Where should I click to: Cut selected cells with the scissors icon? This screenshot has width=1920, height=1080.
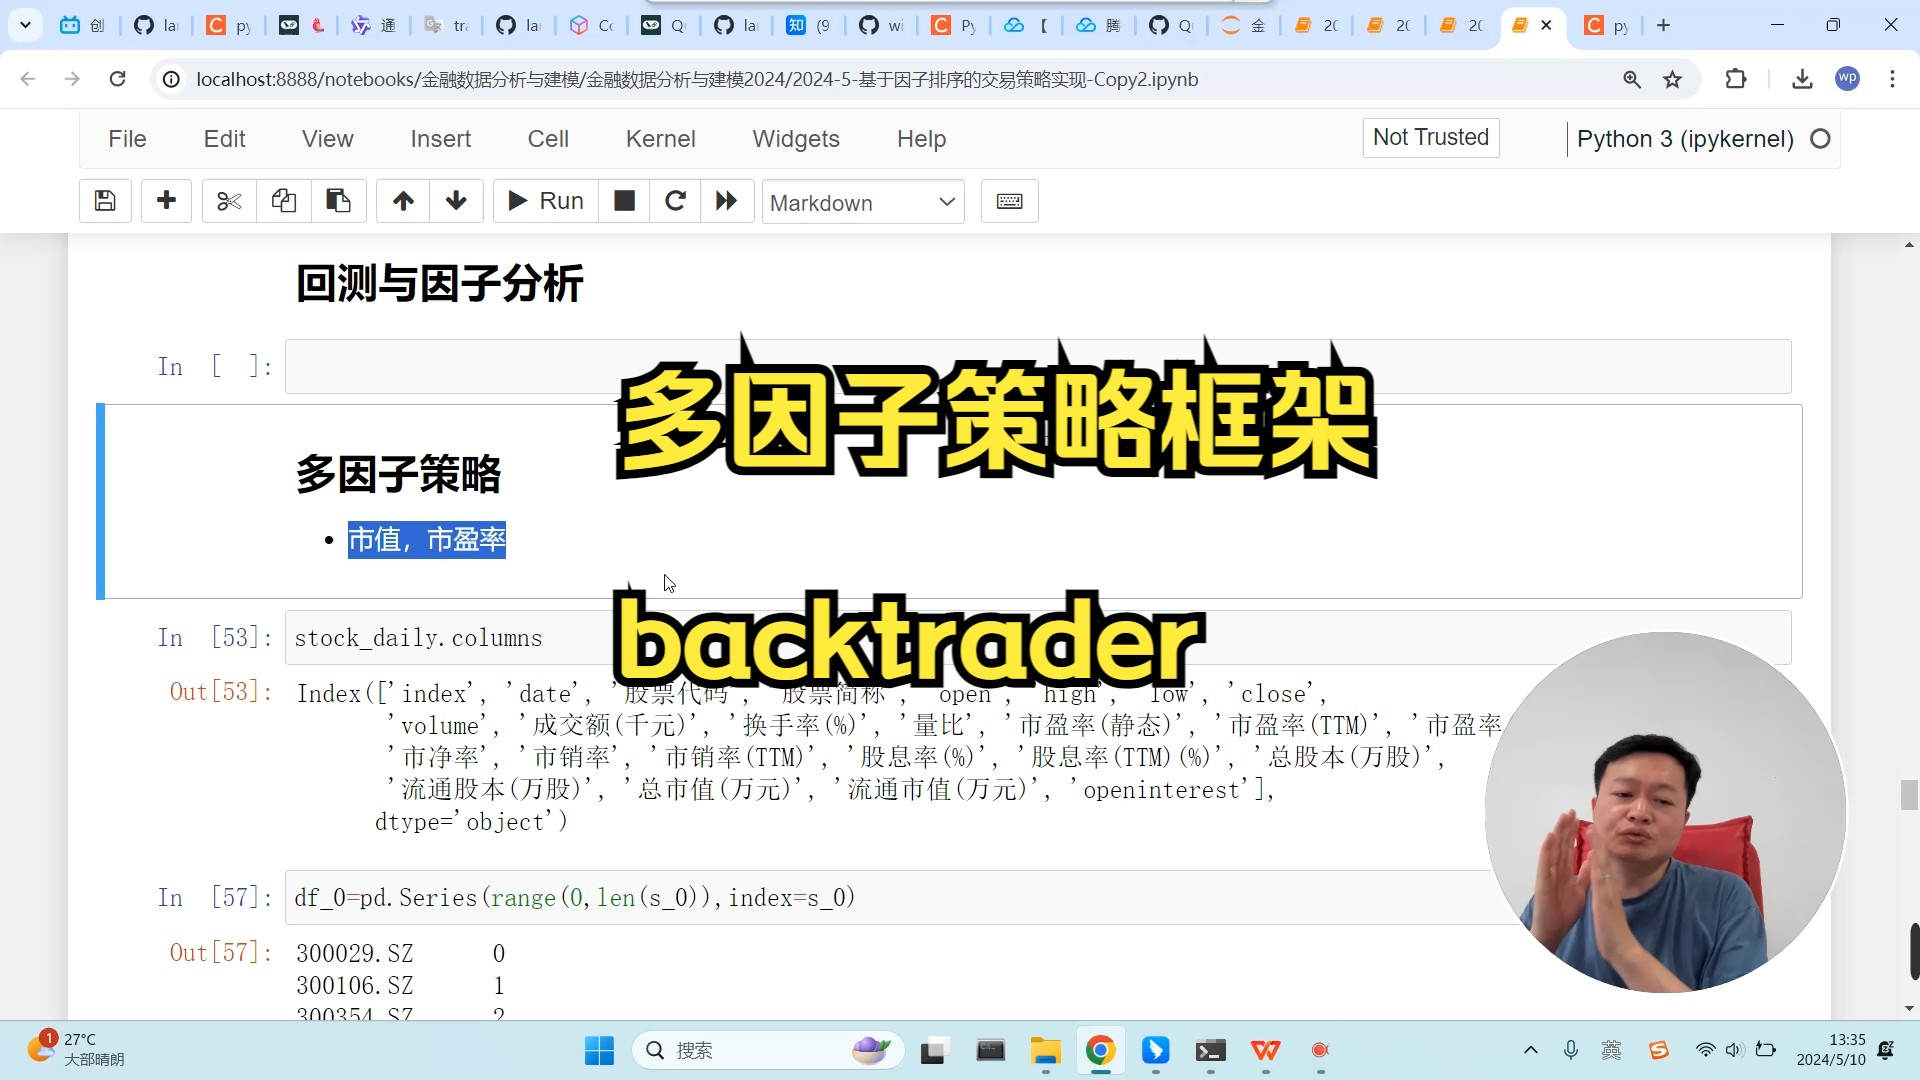(229, 201)
